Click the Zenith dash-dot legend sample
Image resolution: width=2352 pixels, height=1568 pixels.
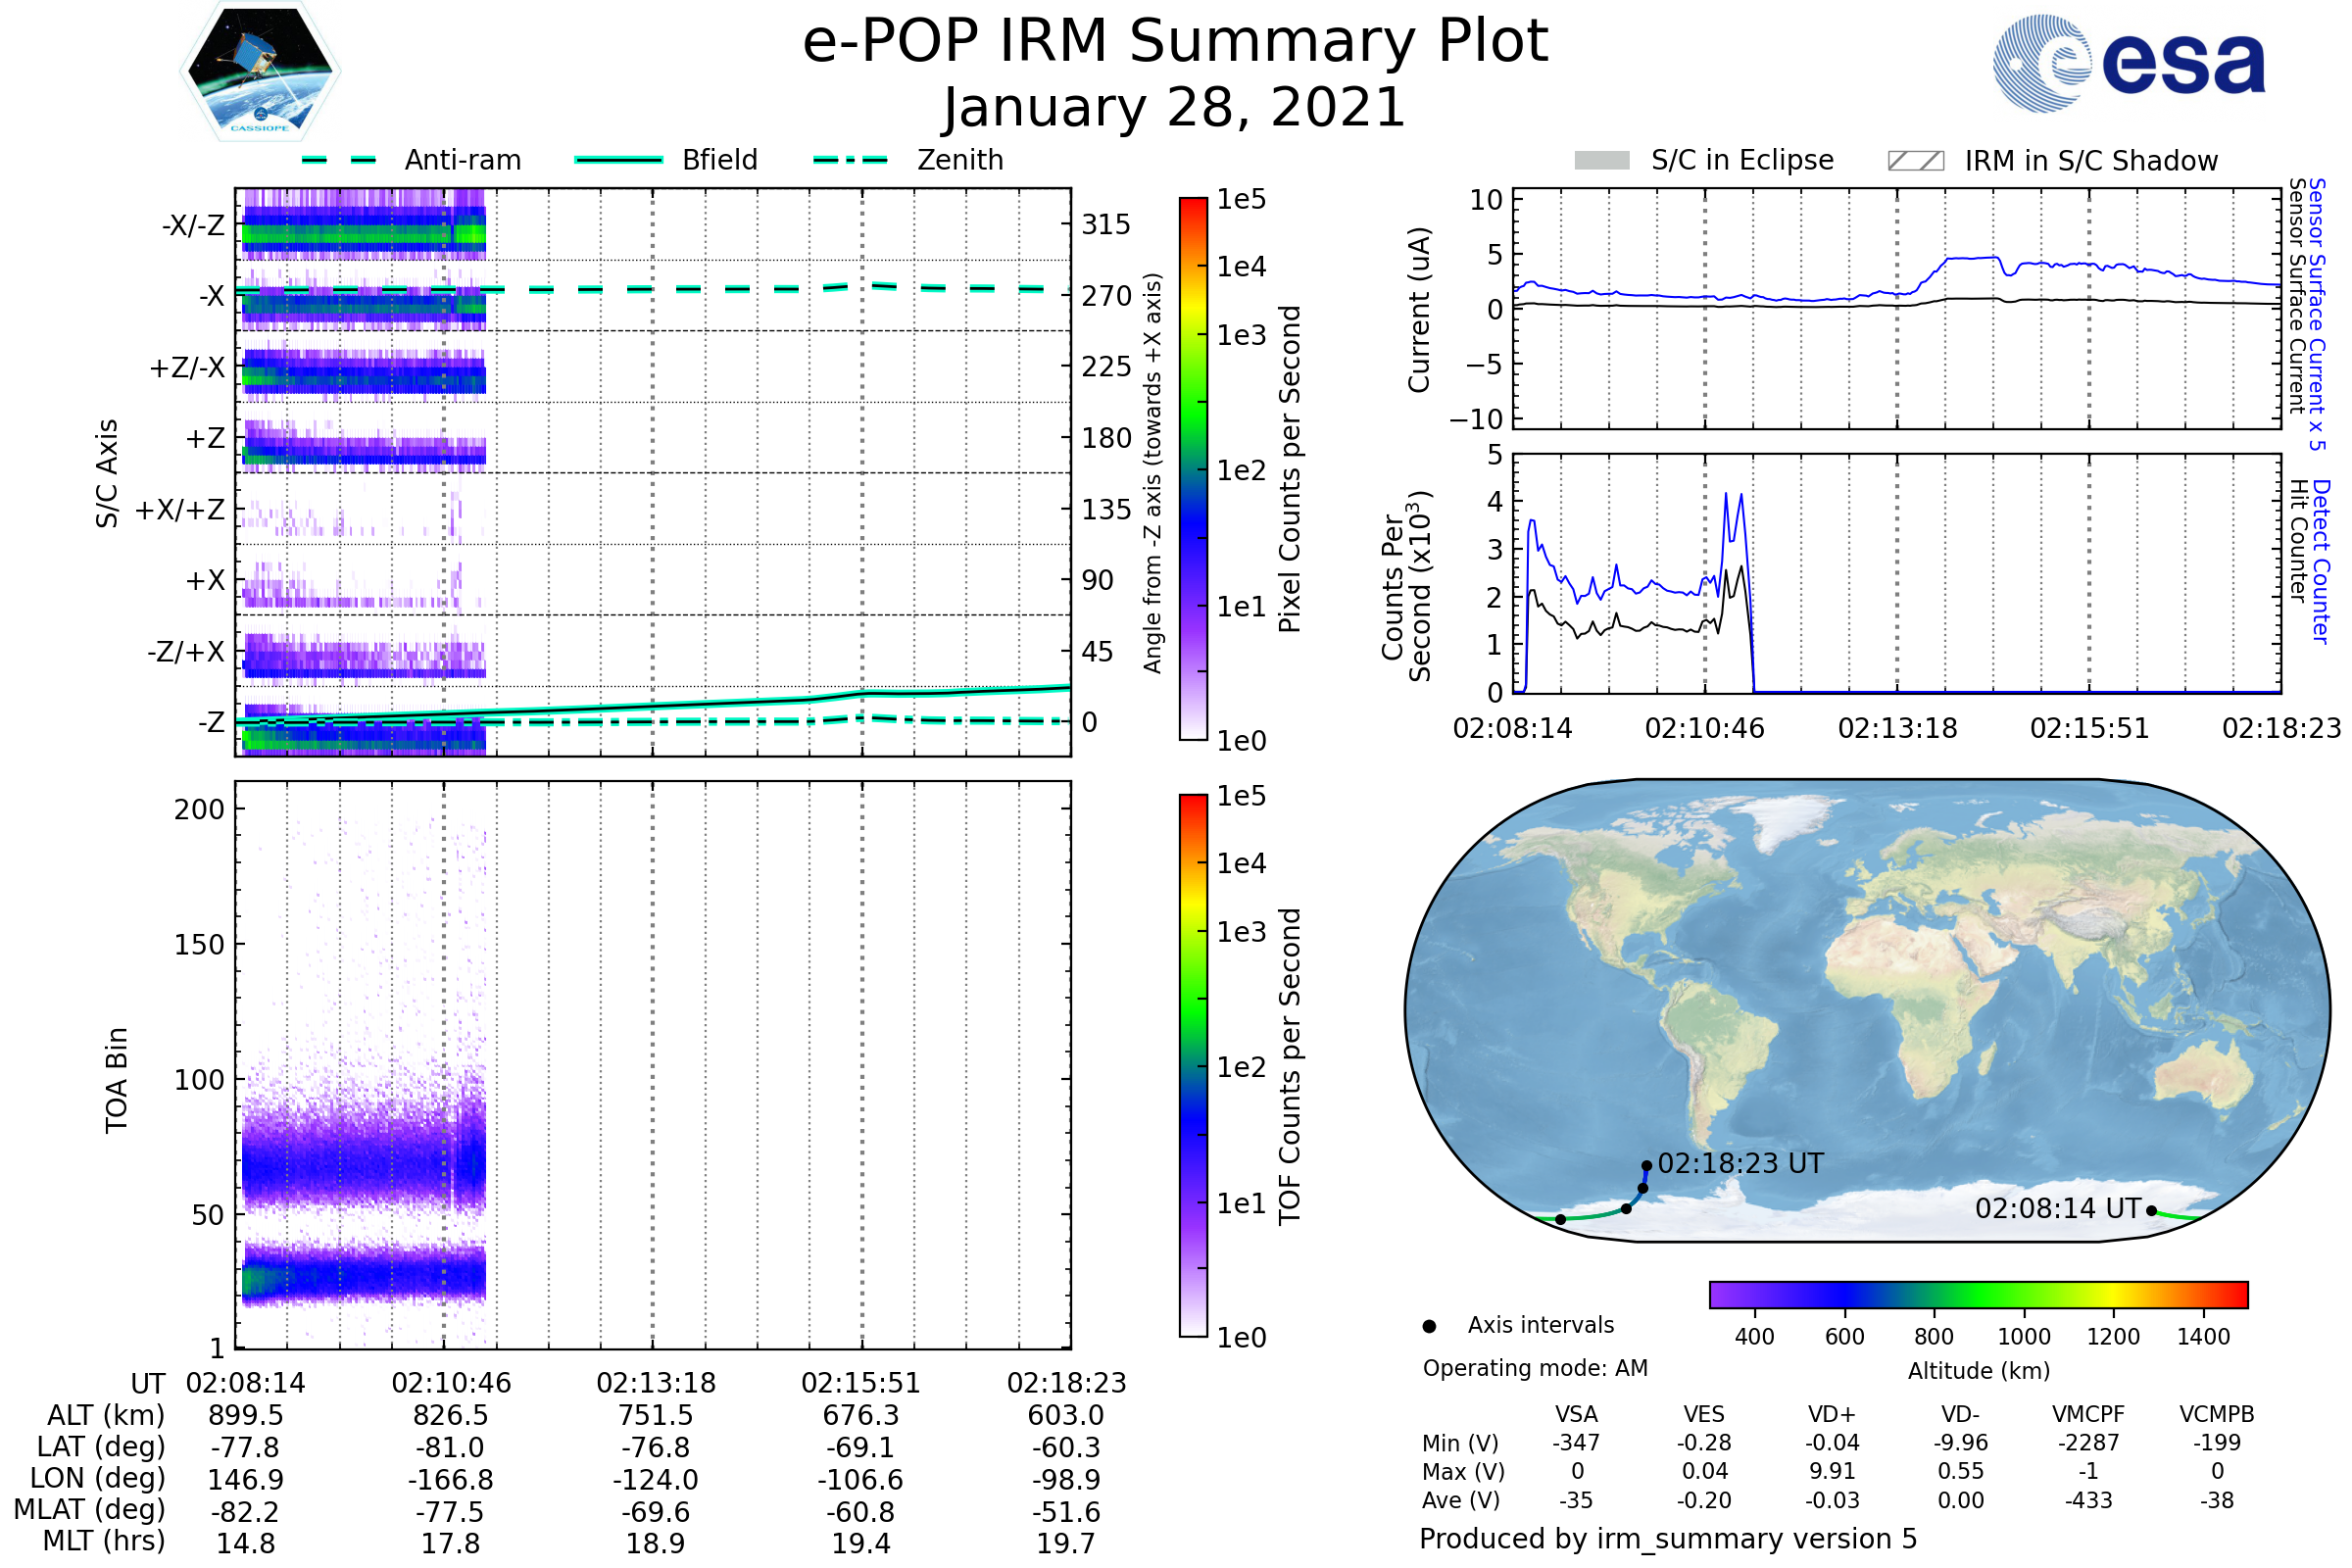click(851, 160)
